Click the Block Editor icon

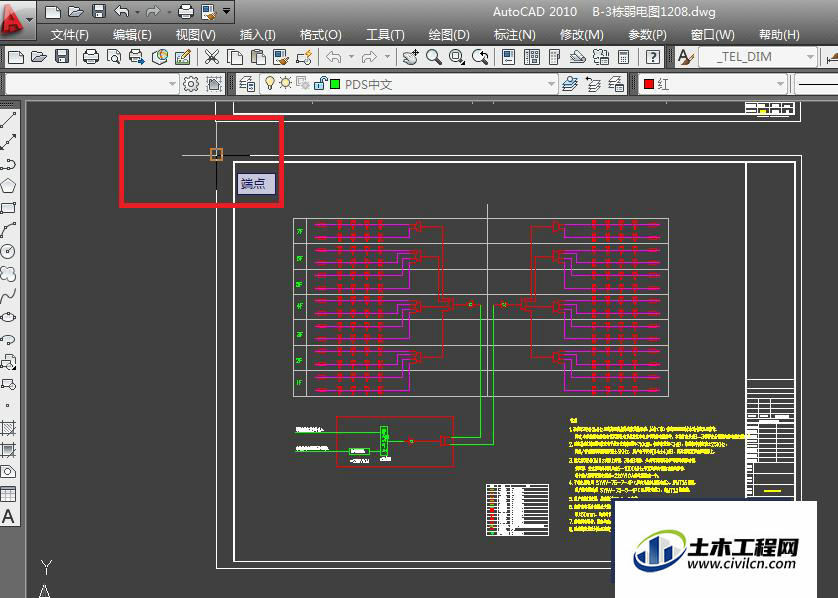[x=304, y=57]
